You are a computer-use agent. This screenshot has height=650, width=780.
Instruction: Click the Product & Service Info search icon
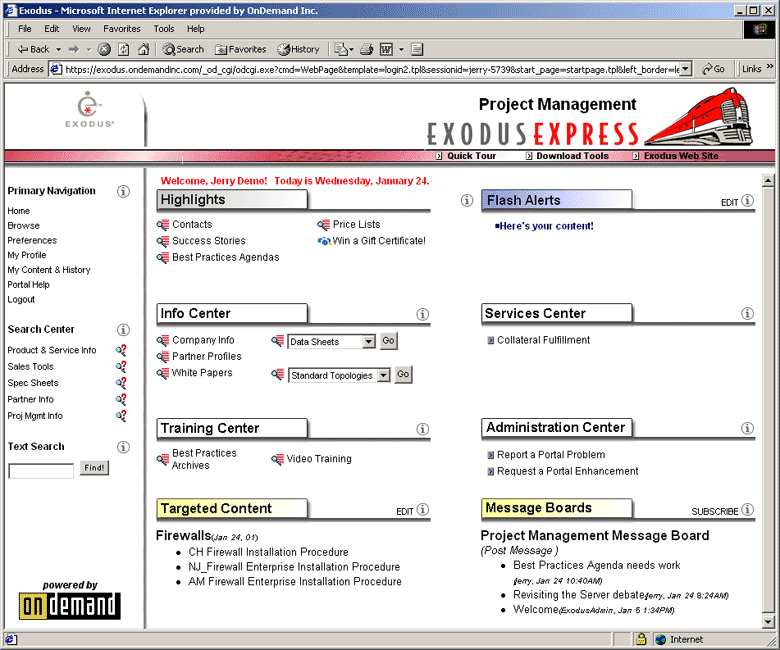click(121, 350)
